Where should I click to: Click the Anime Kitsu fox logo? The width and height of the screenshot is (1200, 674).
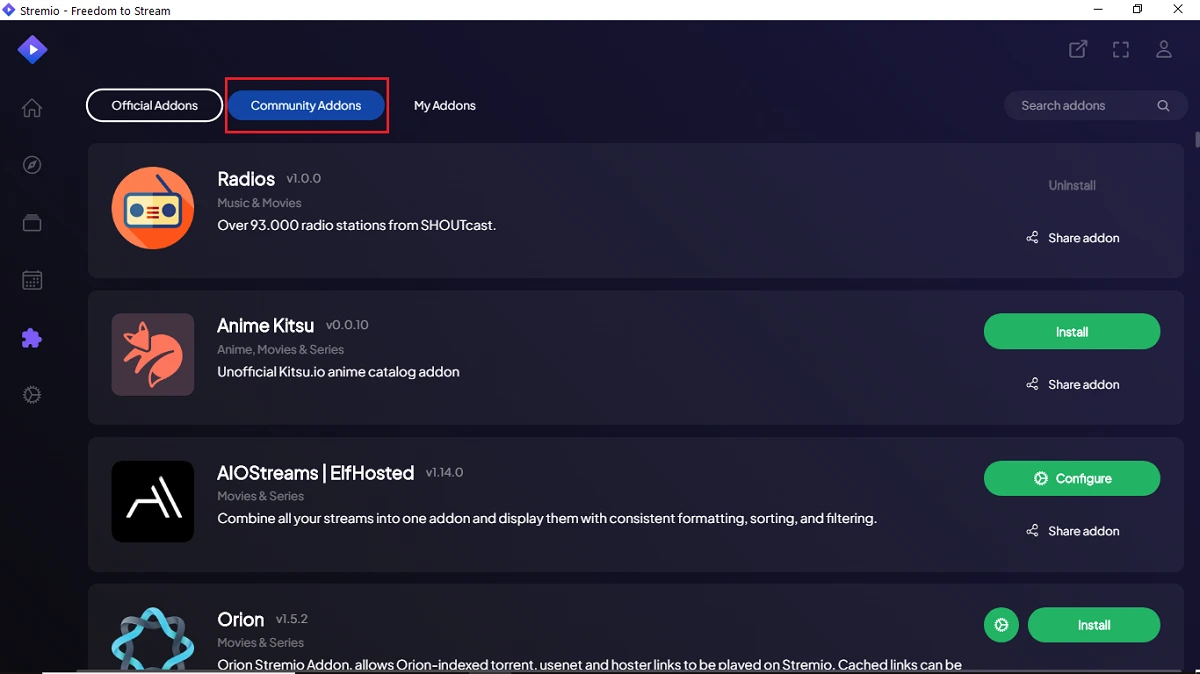(153, 354)
